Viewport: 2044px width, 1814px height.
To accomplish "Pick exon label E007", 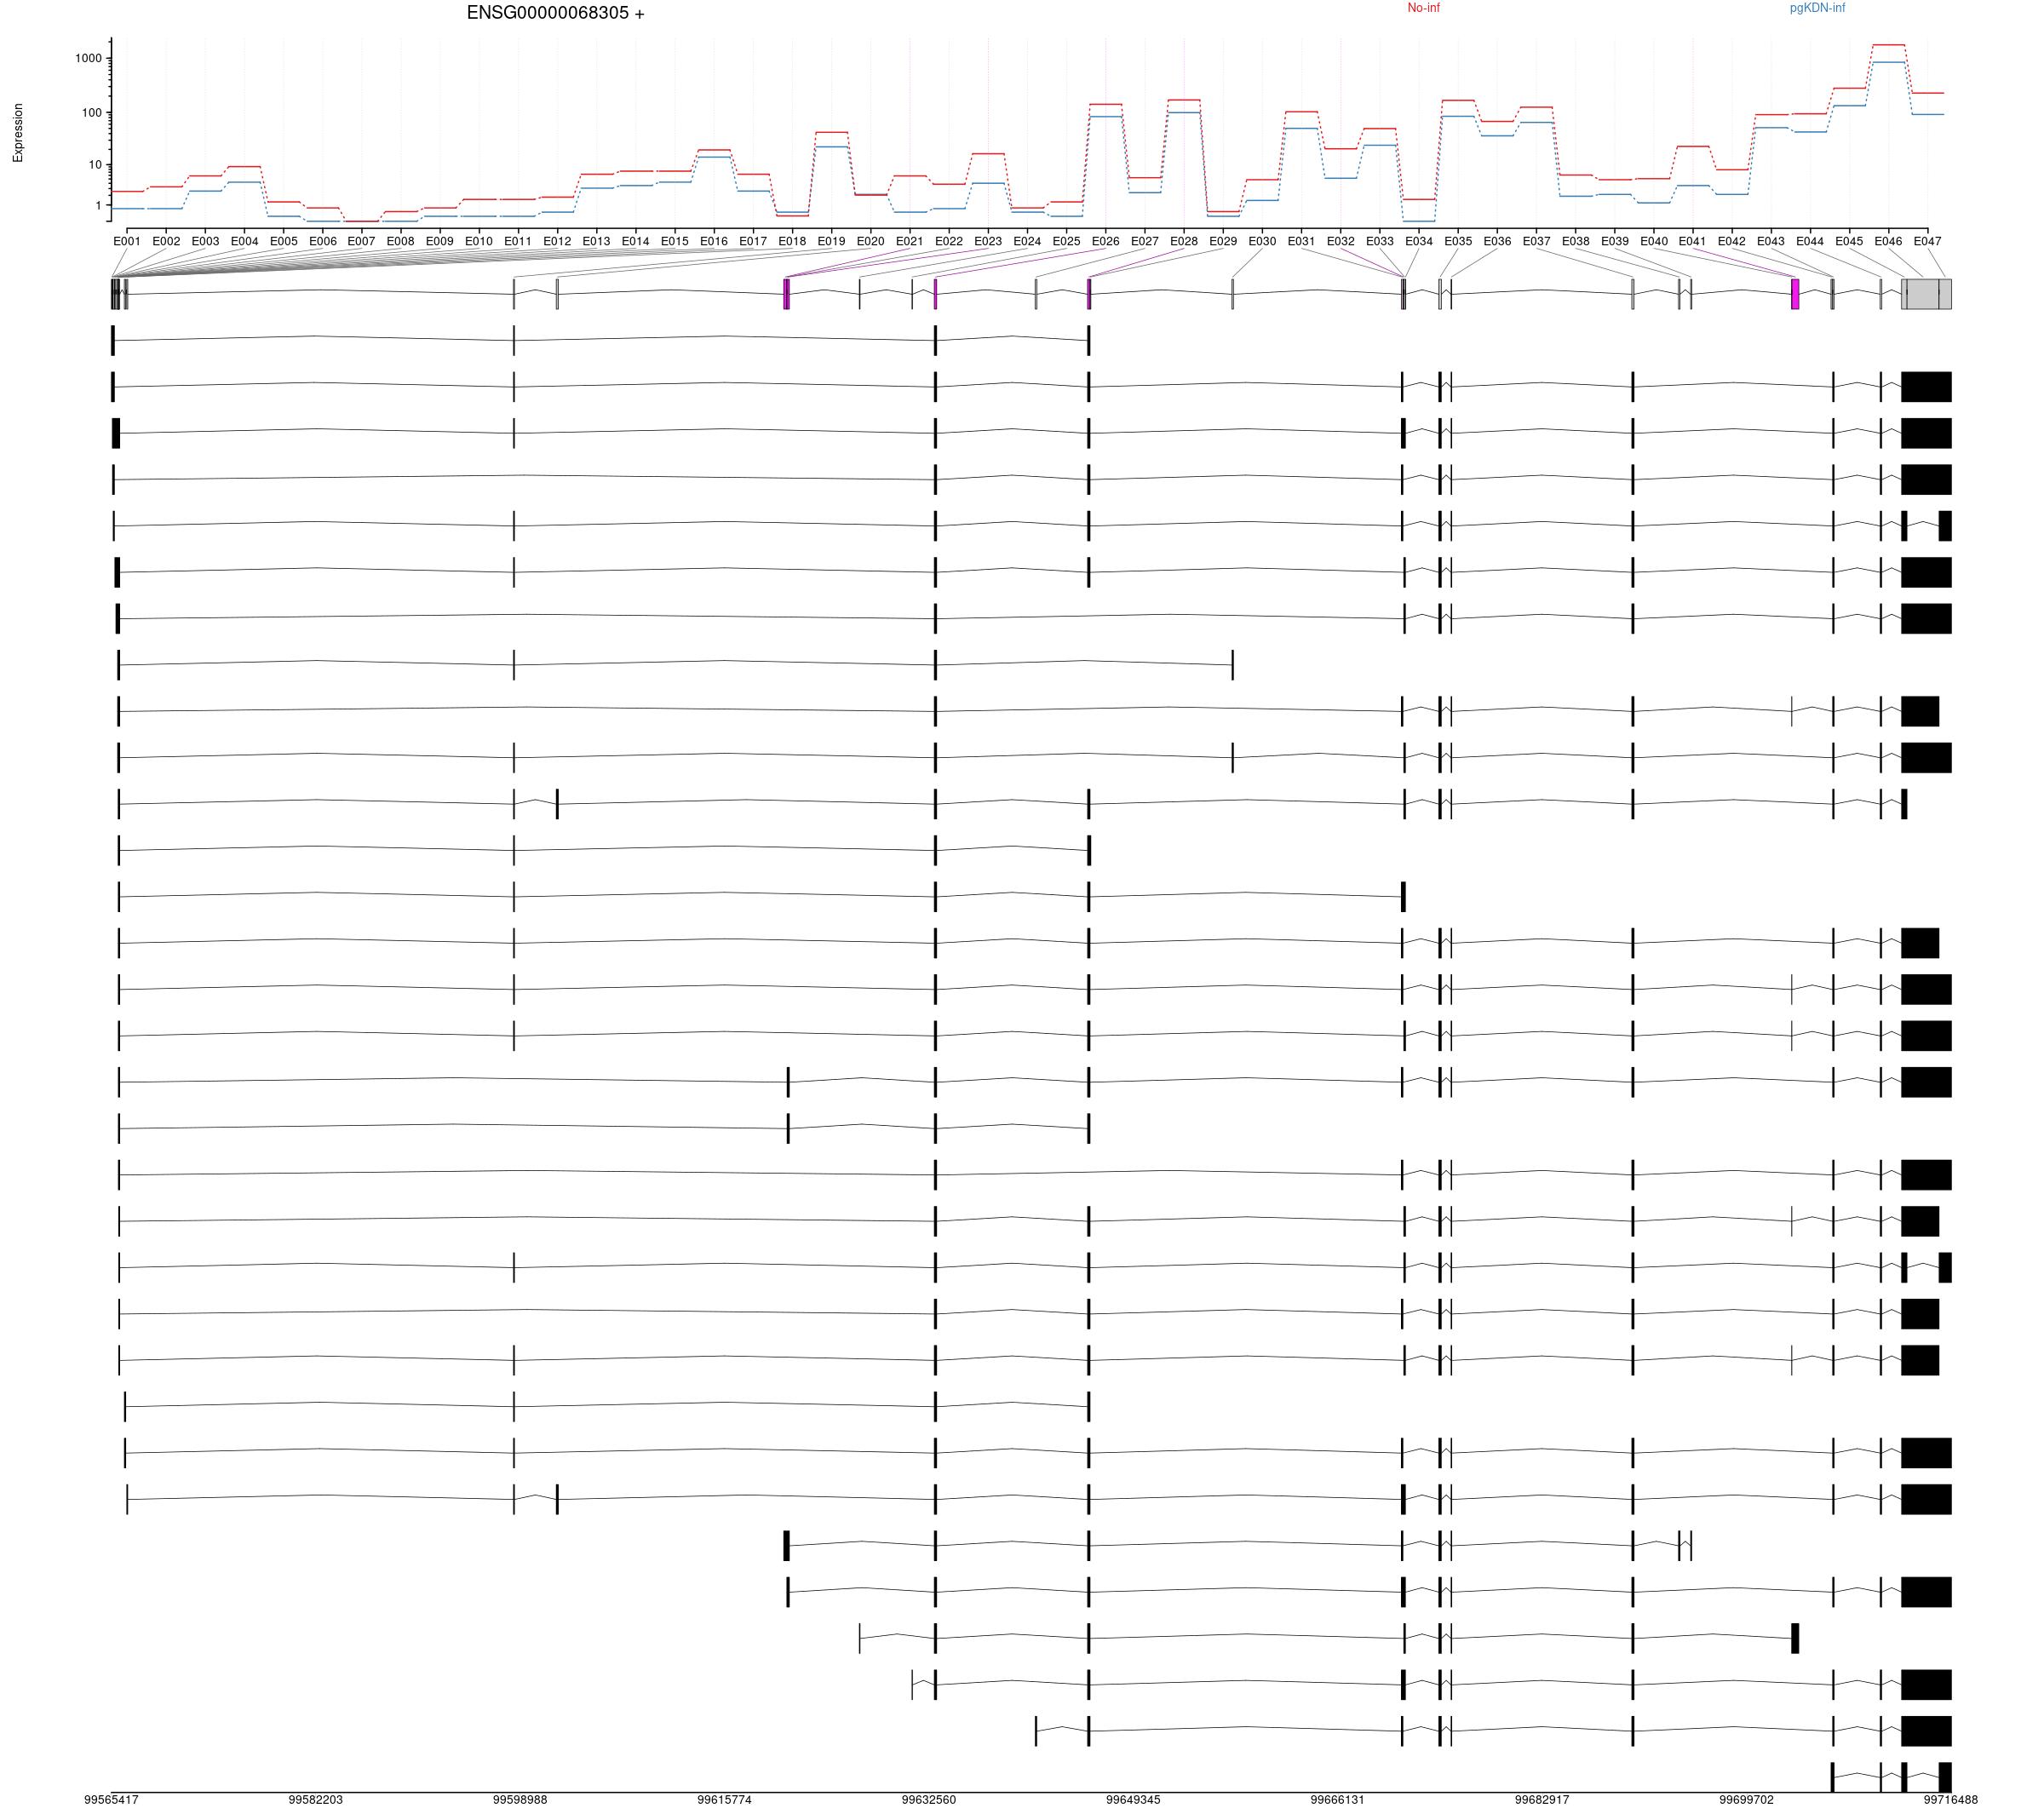I will point(362,241).
